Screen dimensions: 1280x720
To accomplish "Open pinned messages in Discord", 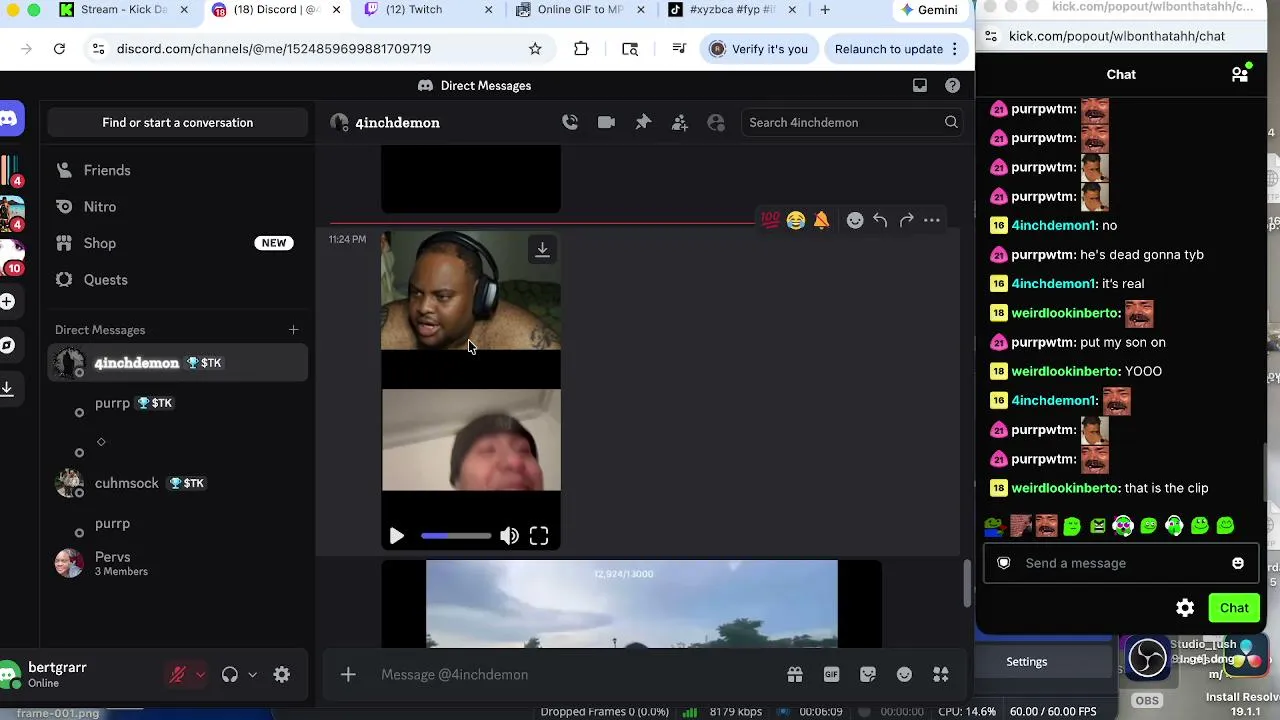I will [643, 122].
